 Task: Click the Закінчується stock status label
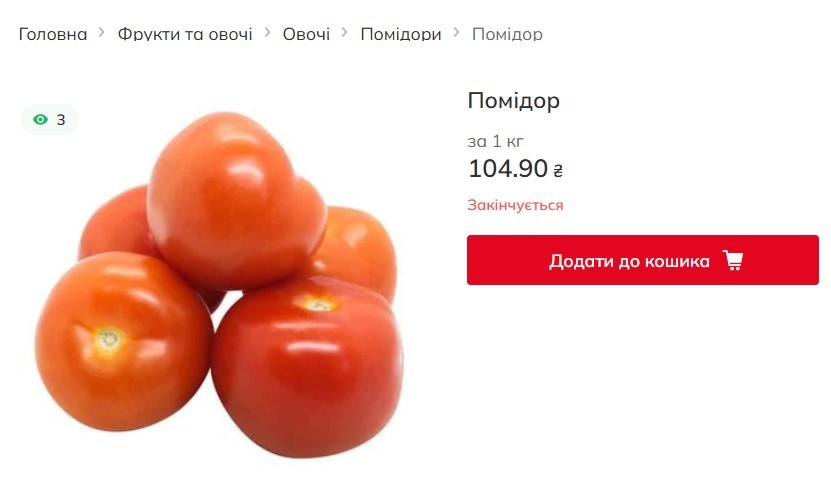(x=515, y=205)
